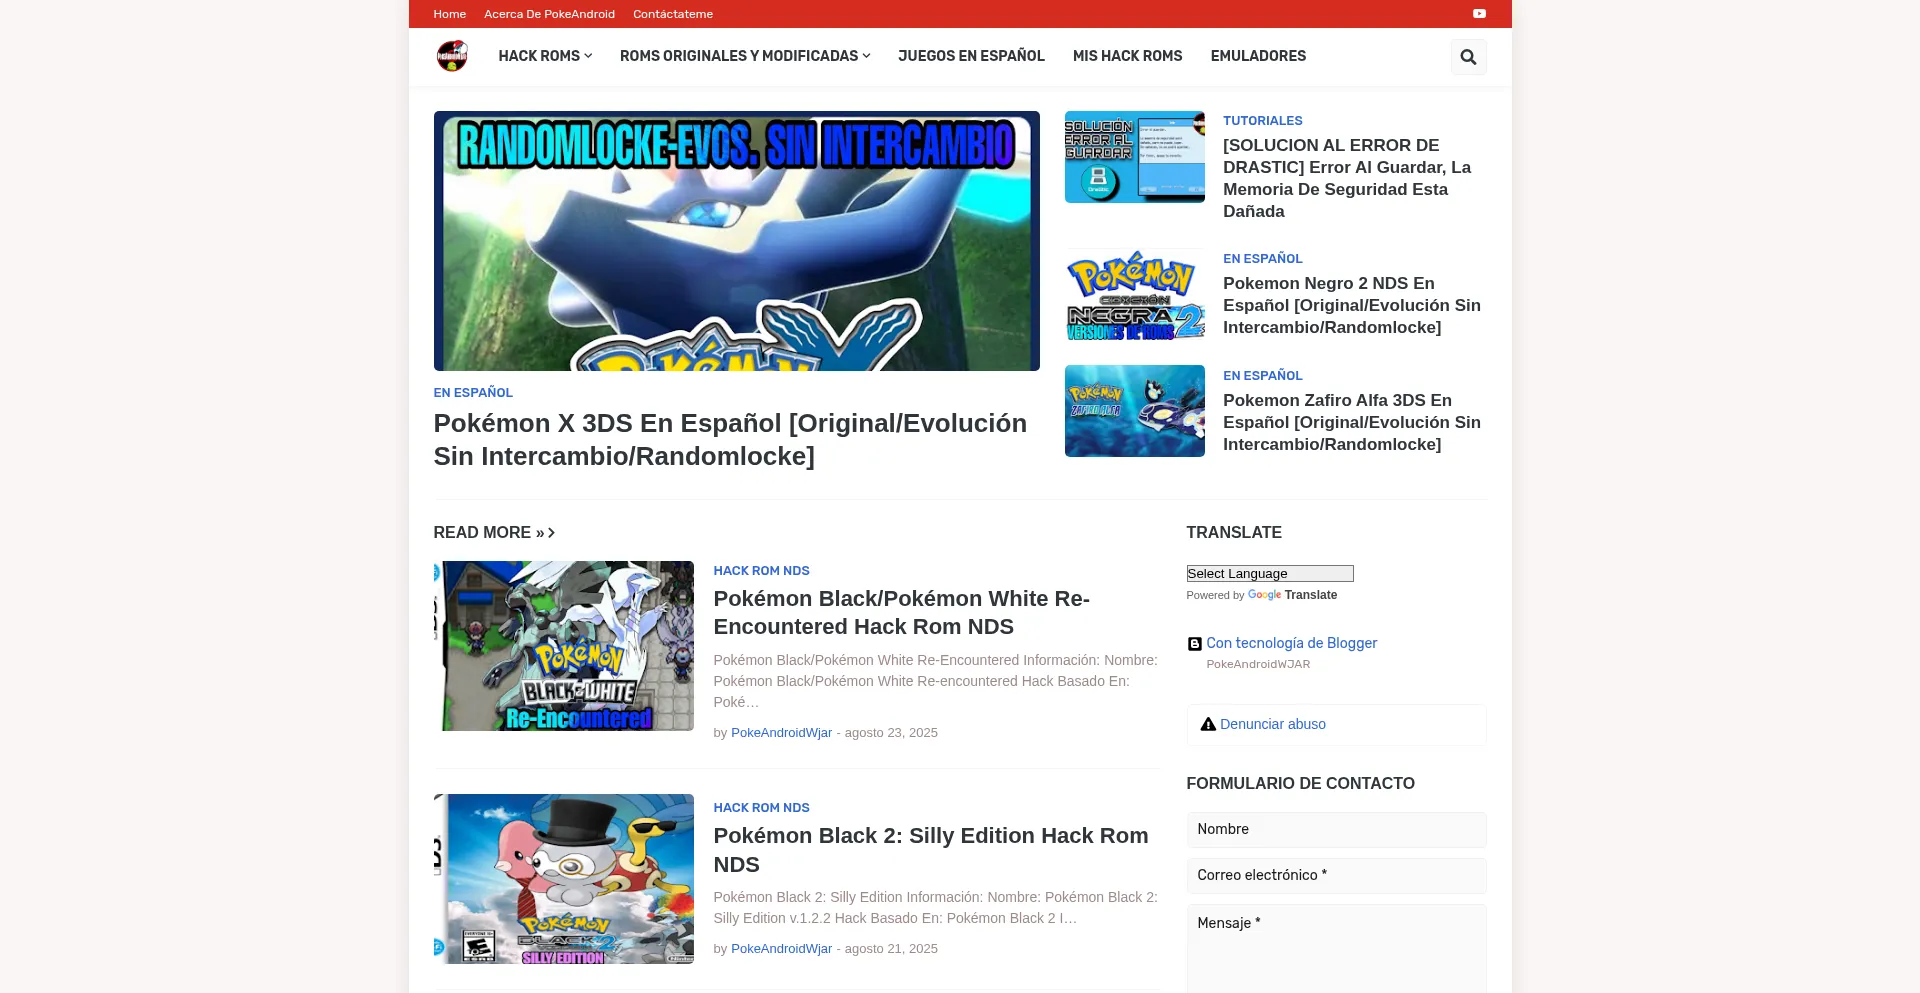Open JUEGOS EN ESPAÑOL menu item
Image resolution: width=1920 pixels, height=993 pixels.
click(x=971, y=56)
